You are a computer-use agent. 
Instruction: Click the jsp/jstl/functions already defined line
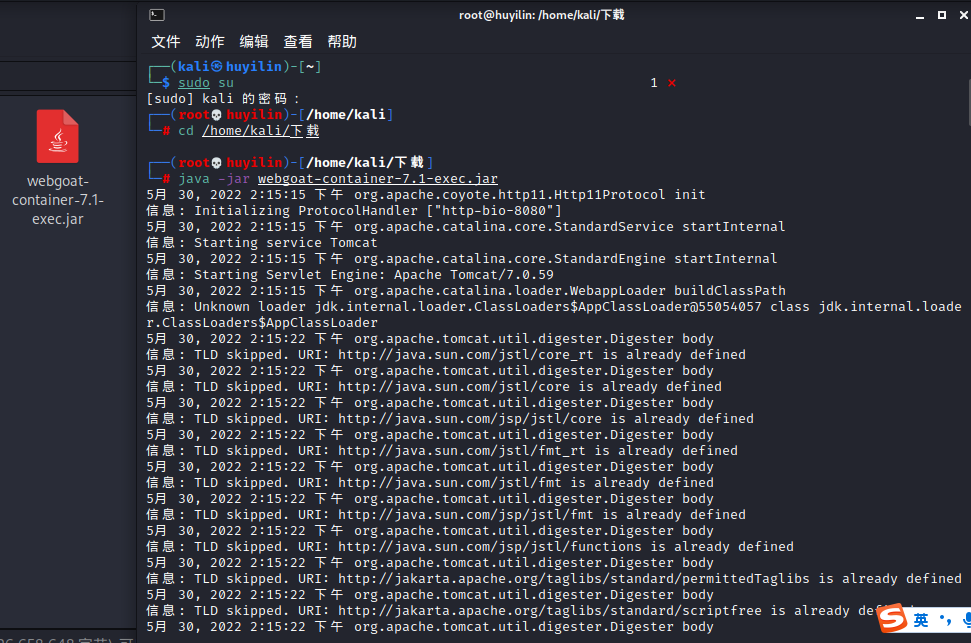pos(470,546)
